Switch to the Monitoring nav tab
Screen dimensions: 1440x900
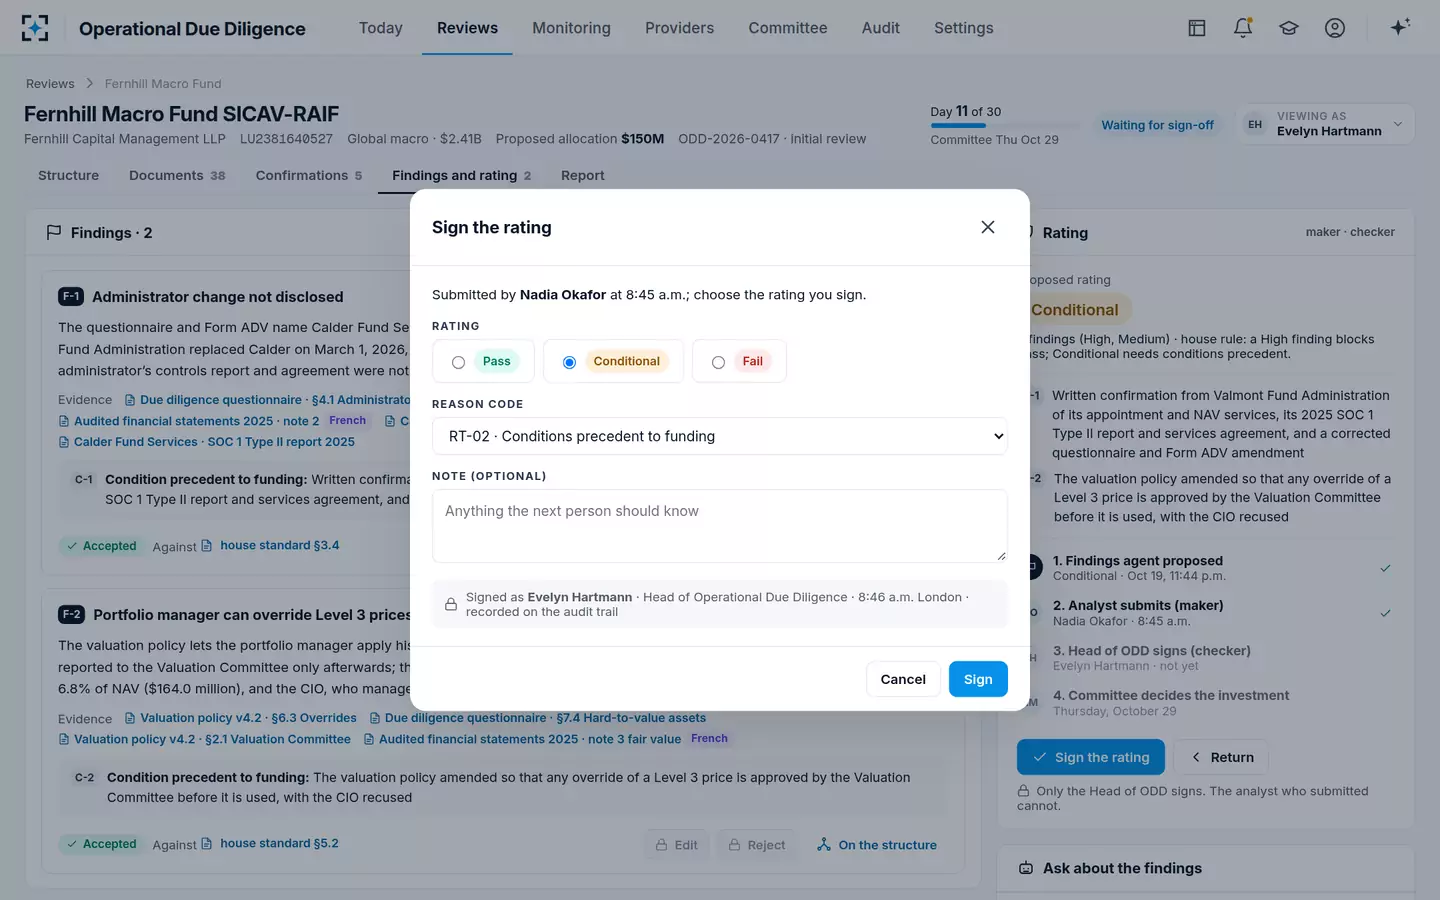[x=571, y=28]
